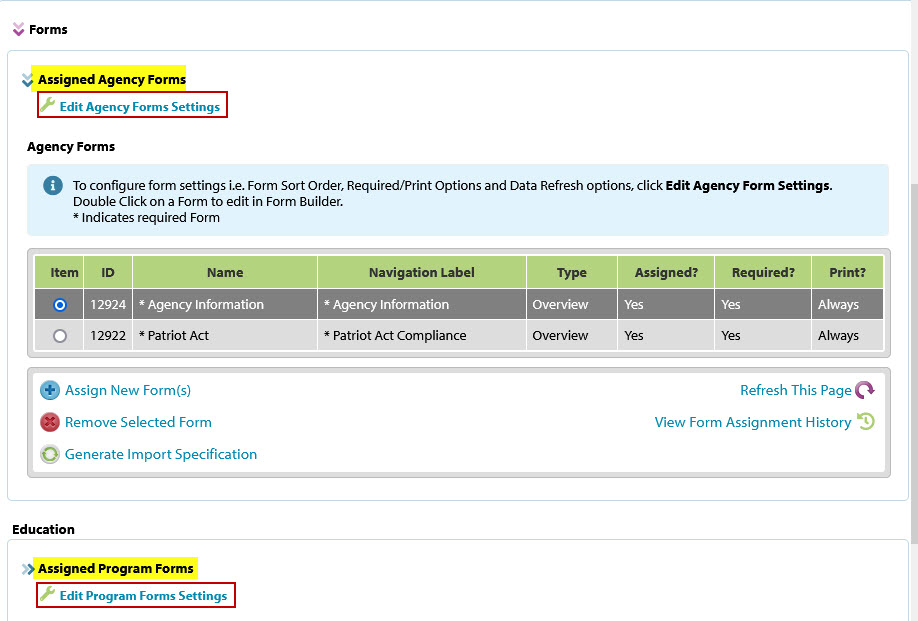Screen dimensions: 918x621
Task: Select the Agency Information radio button
Action: tap(60, 304)
